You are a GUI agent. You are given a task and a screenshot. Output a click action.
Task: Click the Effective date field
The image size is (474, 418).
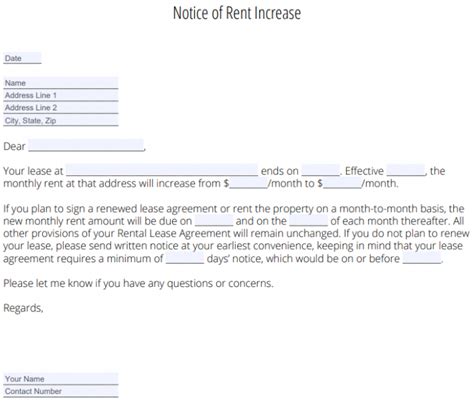tap(406, 170)
